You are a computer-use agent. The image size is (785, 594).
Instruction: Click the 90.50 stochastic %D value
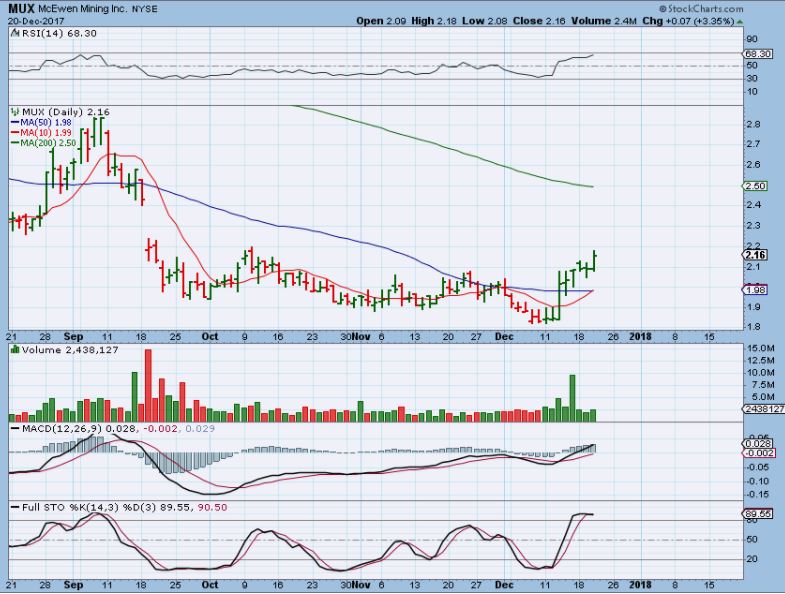[212, 508]
